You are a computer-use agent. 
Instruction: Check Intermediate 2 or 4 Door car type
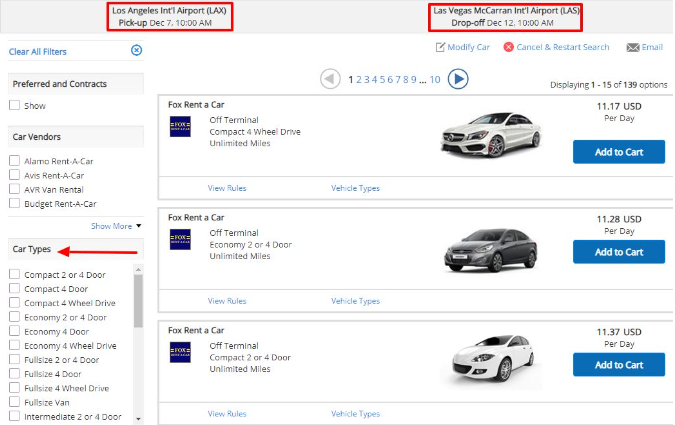14,416
